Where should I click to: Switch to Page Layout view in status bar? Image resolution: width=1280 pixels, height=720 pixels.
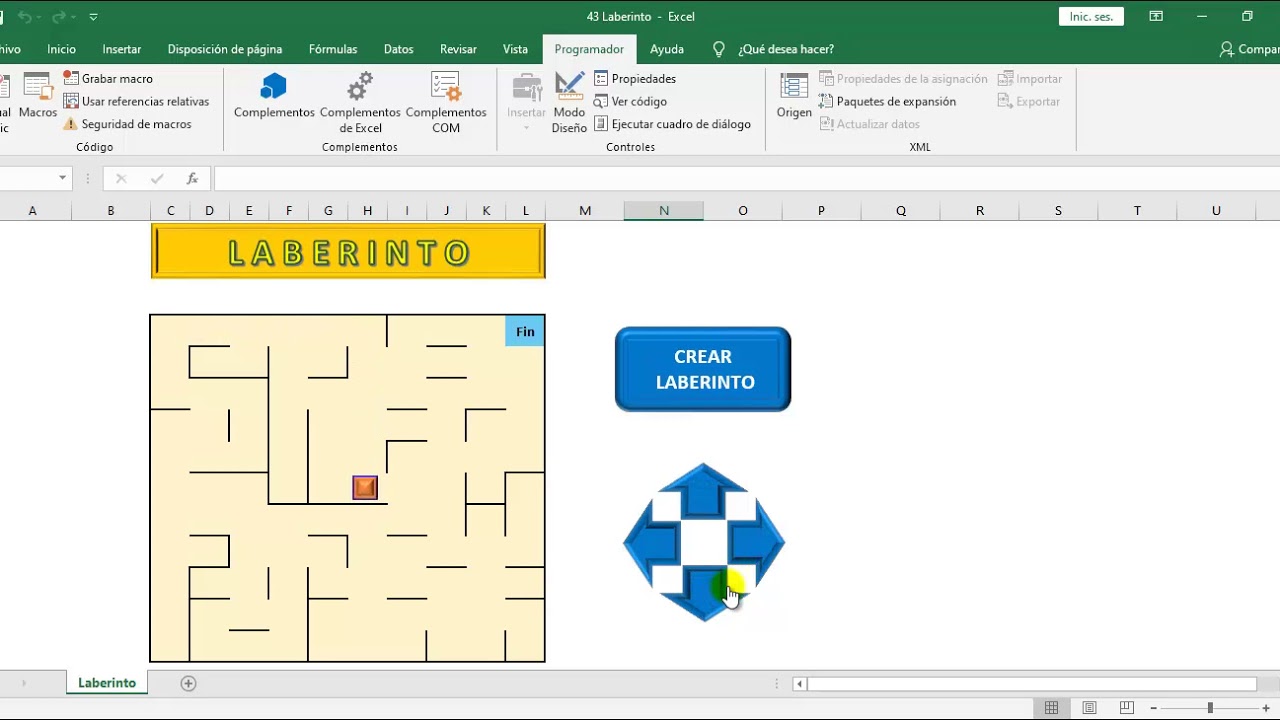click(1090, 708)
